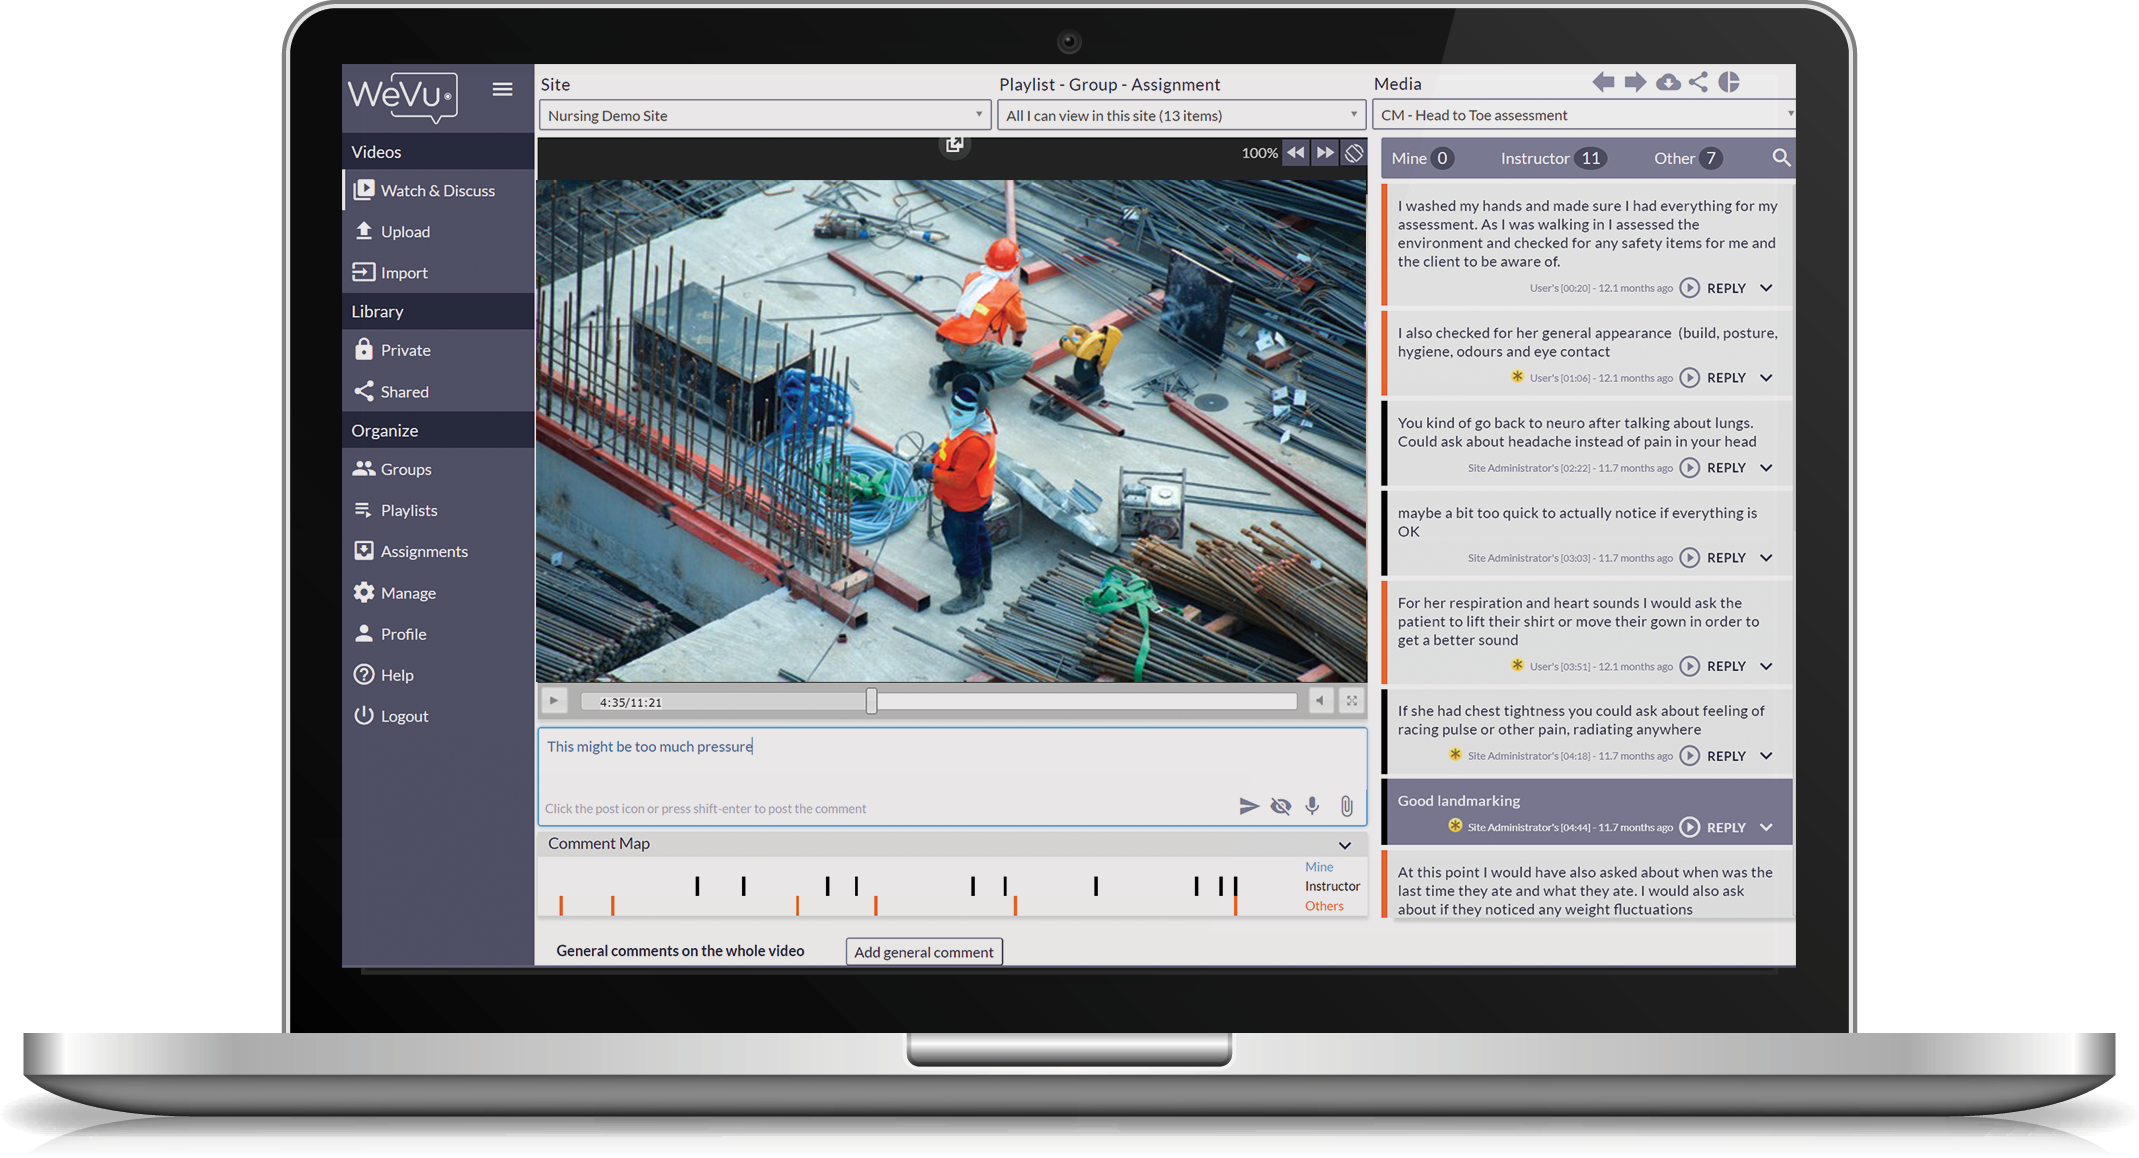Click the cloud download icon in Media header
The height and width of the screenshot is (1158, 2139).
coord(1667,83)
